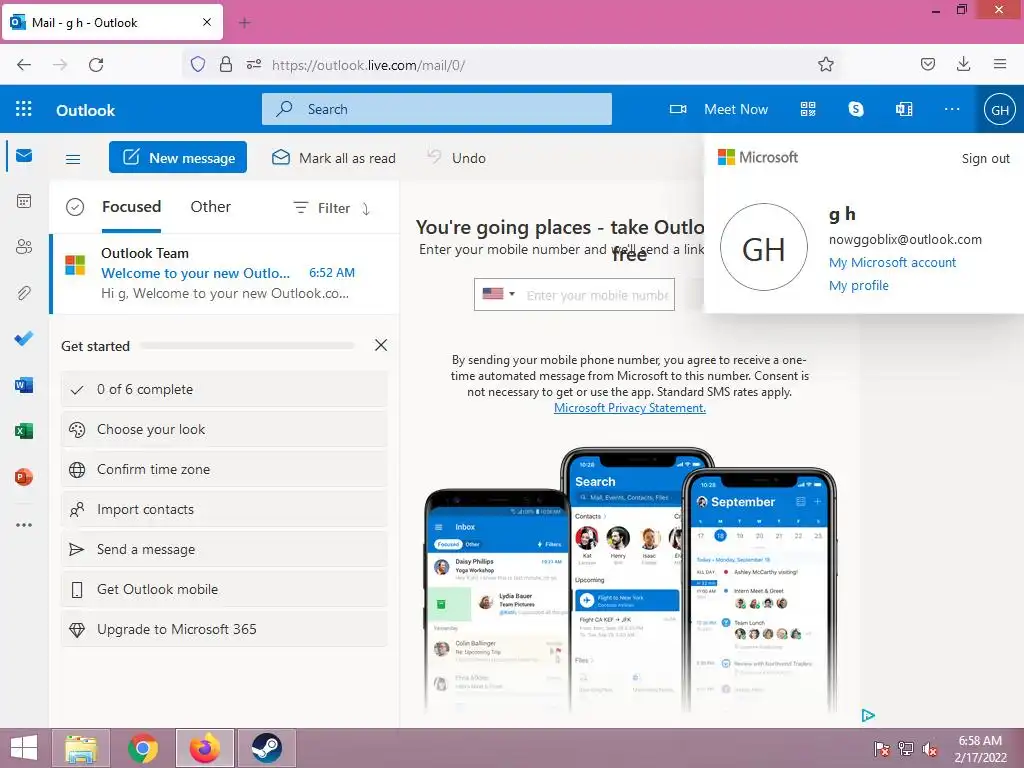The image size is (1024, 768).
Task: Open Calendar in the left rail
Action: (24, 201)
